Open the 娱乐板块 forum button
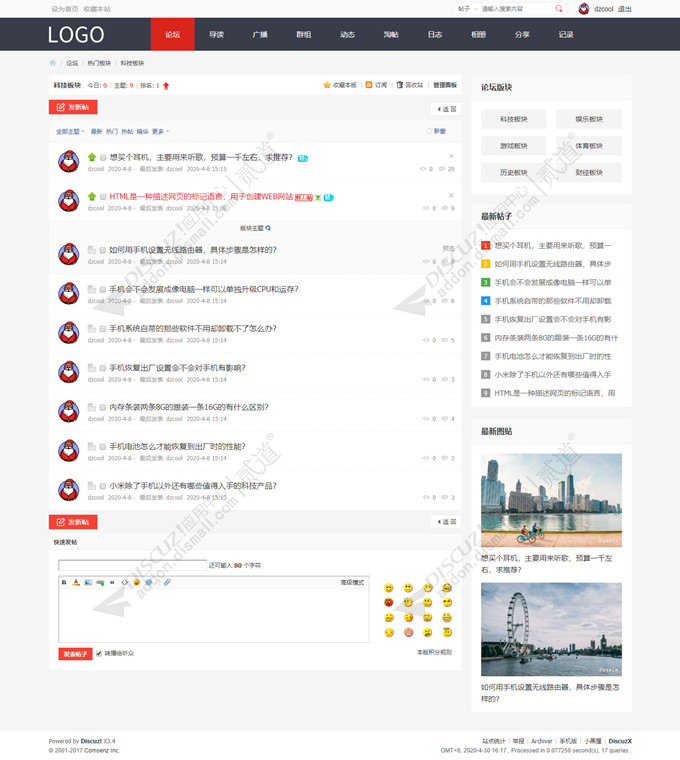680x760 pixels. click(x=589, y=119)
